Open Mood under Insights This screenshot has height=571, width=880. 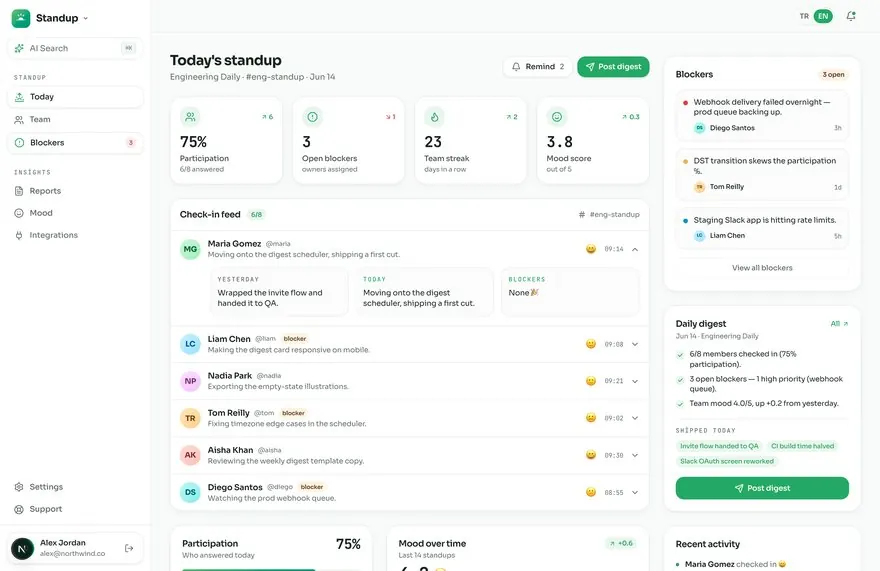pyautogui.click(x=75, y=213)
